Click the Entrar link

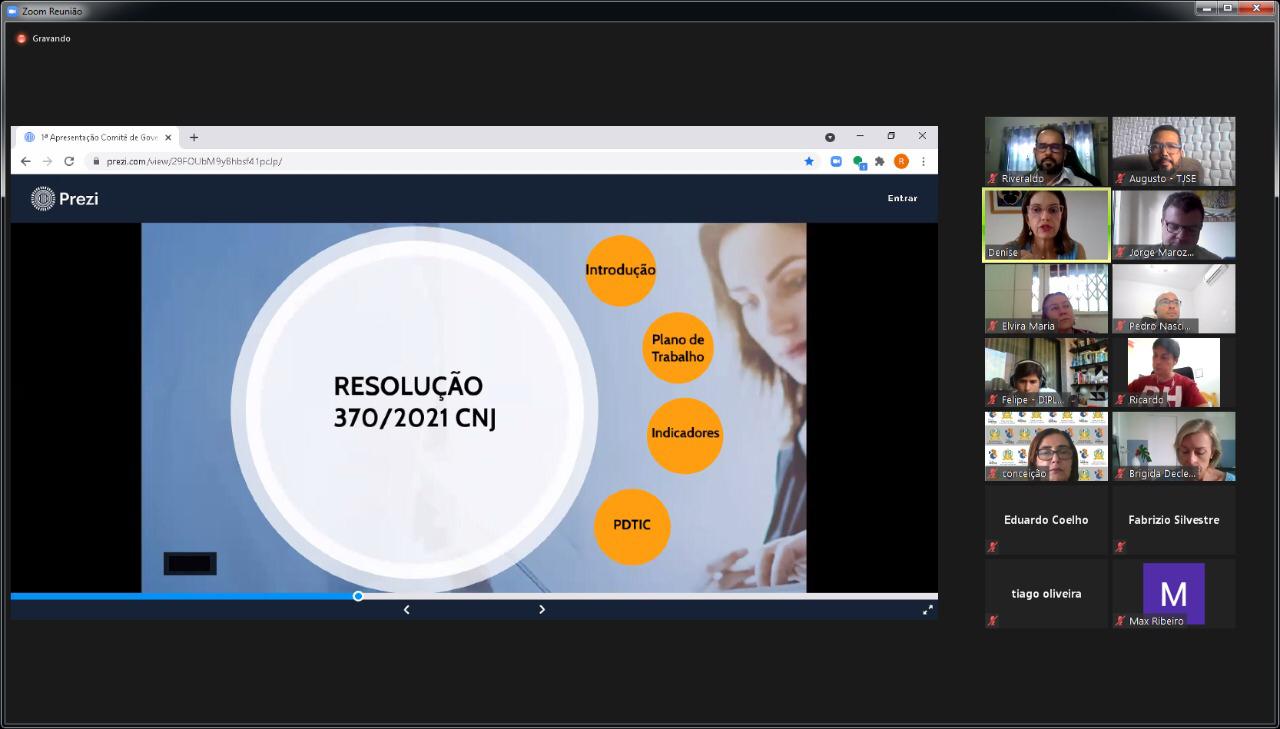click(902, 198)
